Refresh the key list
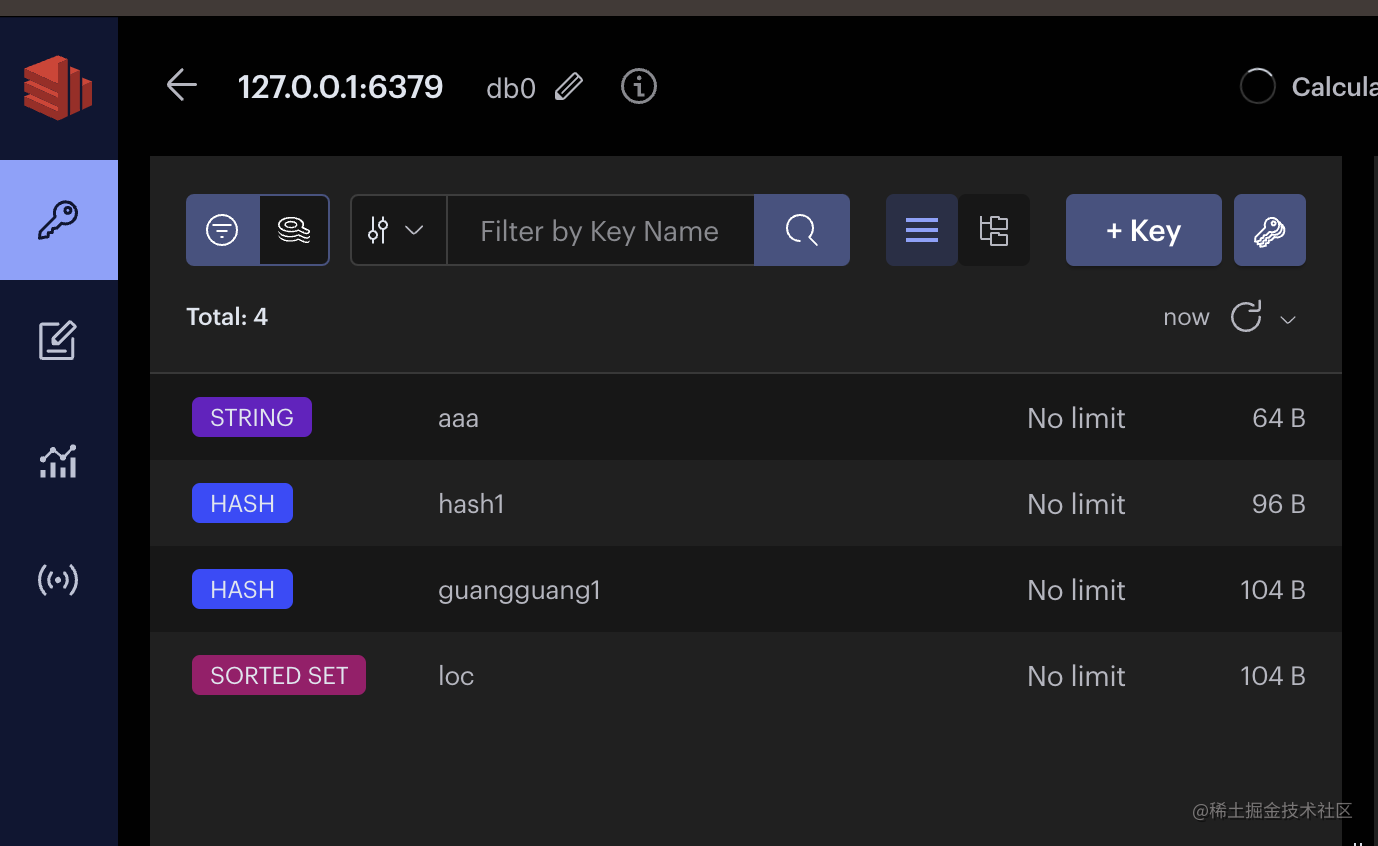1378x846 pixels. coord(1246,317)
